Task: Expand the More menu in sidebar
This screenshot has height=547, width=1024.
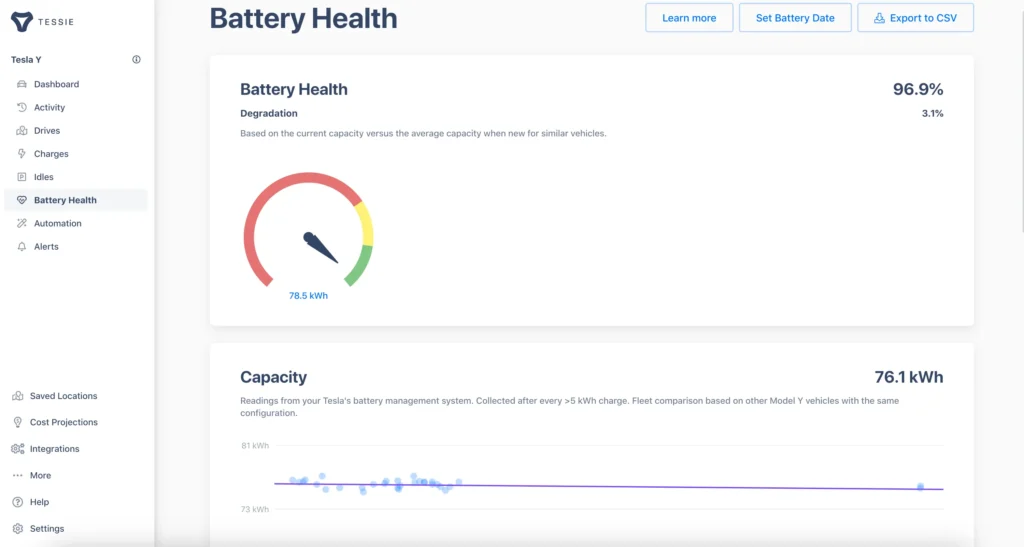Action: 40,475
